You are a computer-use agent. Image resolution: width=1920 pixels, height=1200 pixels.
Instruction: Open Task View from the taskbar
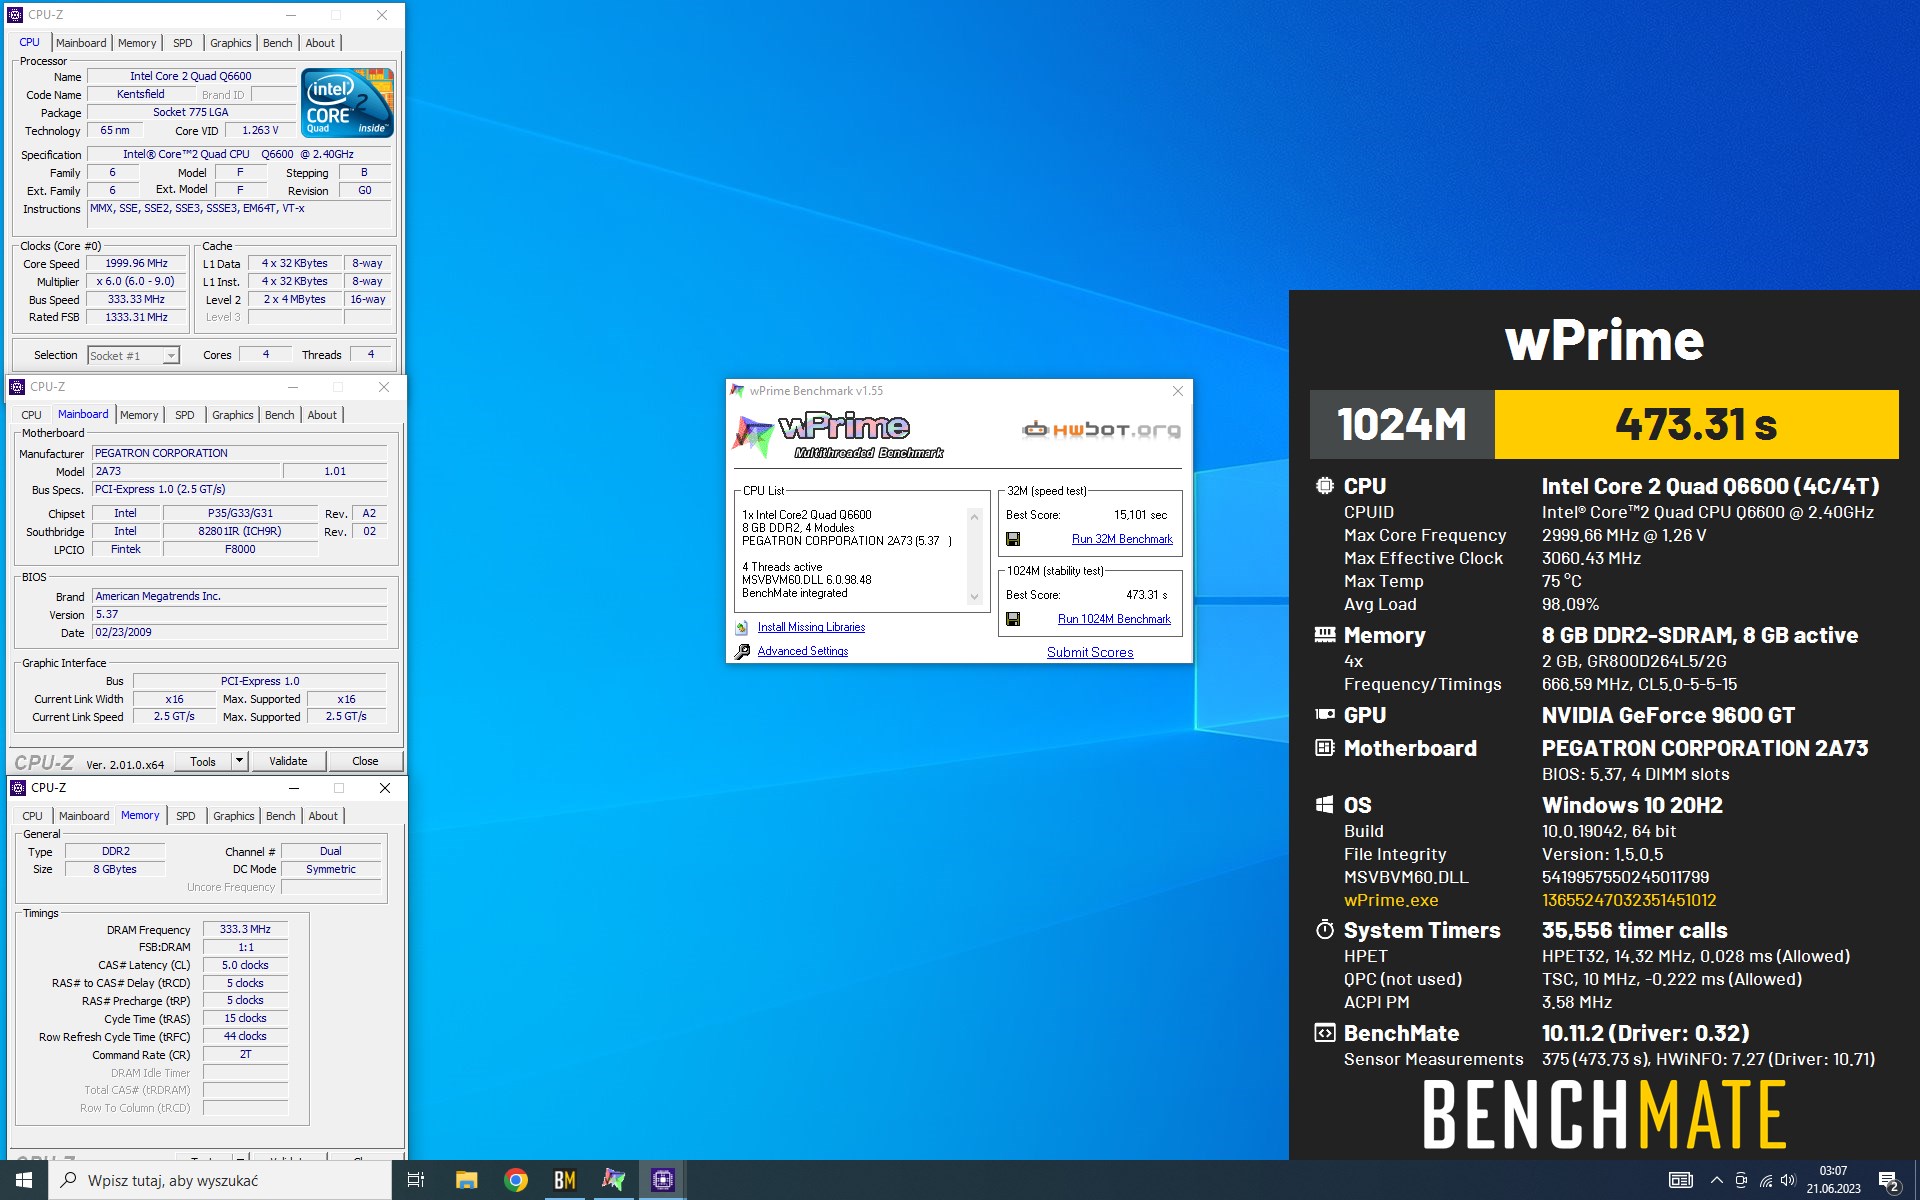point(416,1180)
